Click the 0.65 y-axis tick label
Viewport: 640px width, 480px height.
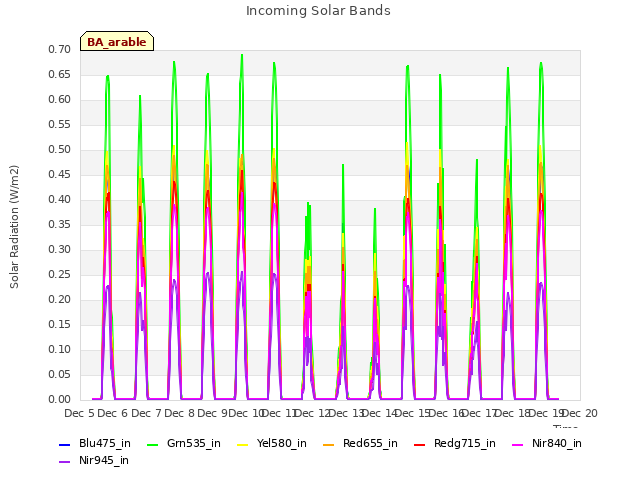[x=60, y=74]
